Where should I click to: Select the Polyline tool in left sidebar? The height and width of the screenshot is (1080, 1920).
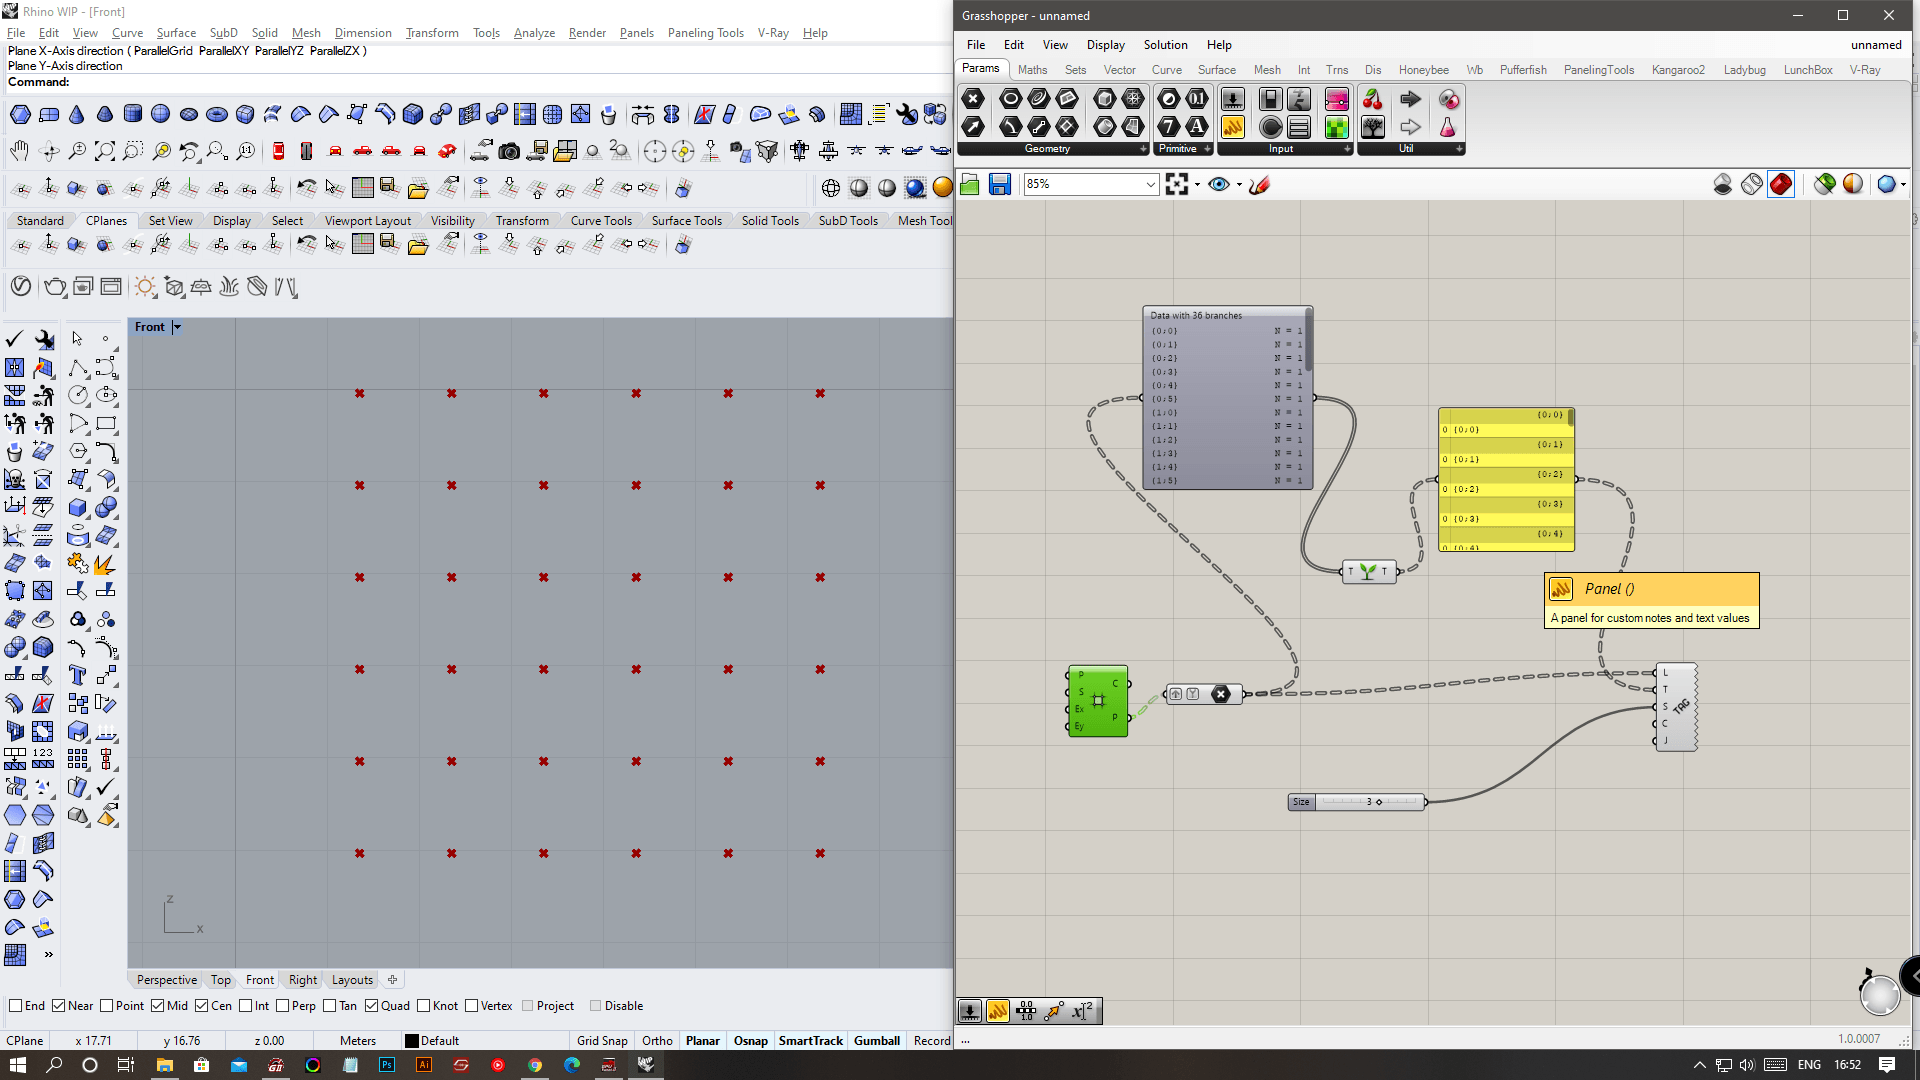[x=77, y=368]
